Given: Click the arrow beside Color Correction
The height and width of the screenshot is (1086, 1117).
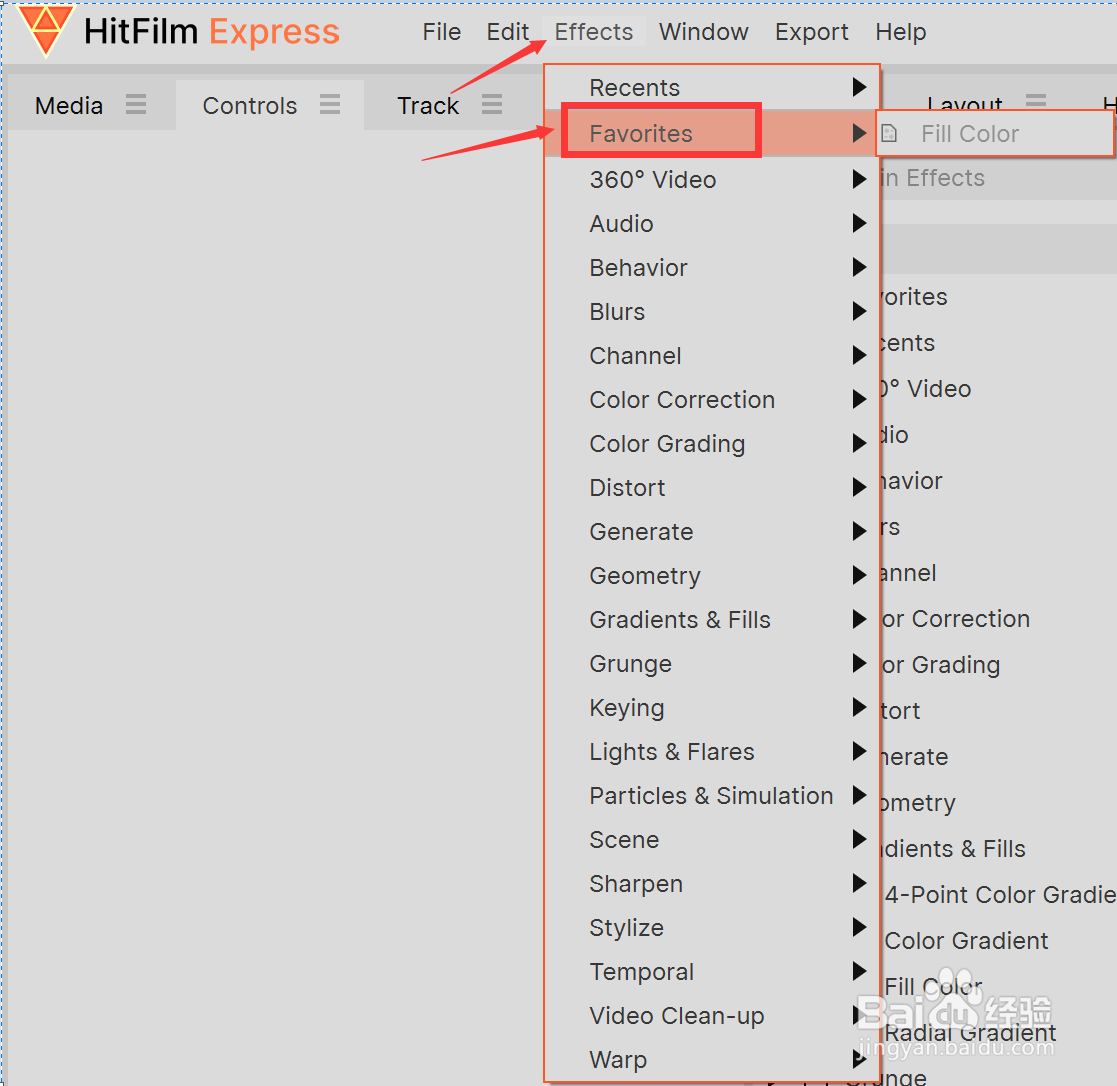Looking at the screenshot, I should (x=859, y=399).
